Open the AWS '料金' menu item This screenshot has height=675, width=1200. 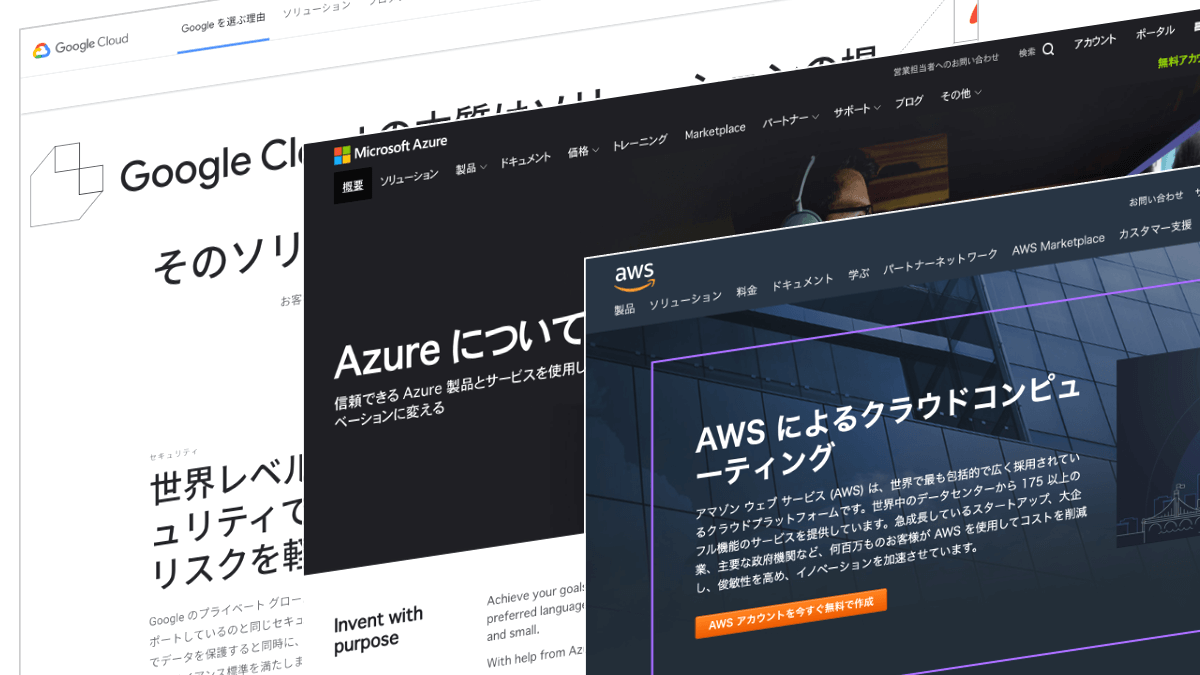point(746,291)
